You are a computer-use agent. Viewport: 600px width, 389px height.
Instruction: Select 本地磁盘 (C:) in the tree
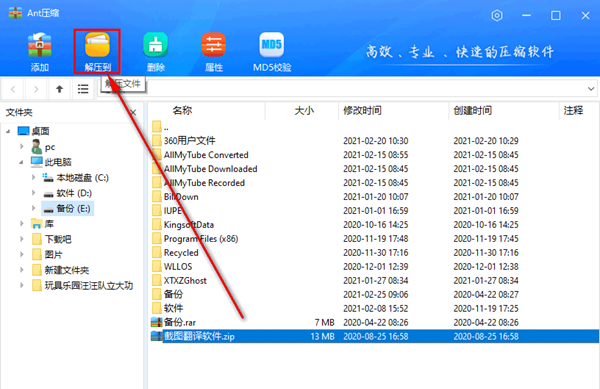pos(75,177)
